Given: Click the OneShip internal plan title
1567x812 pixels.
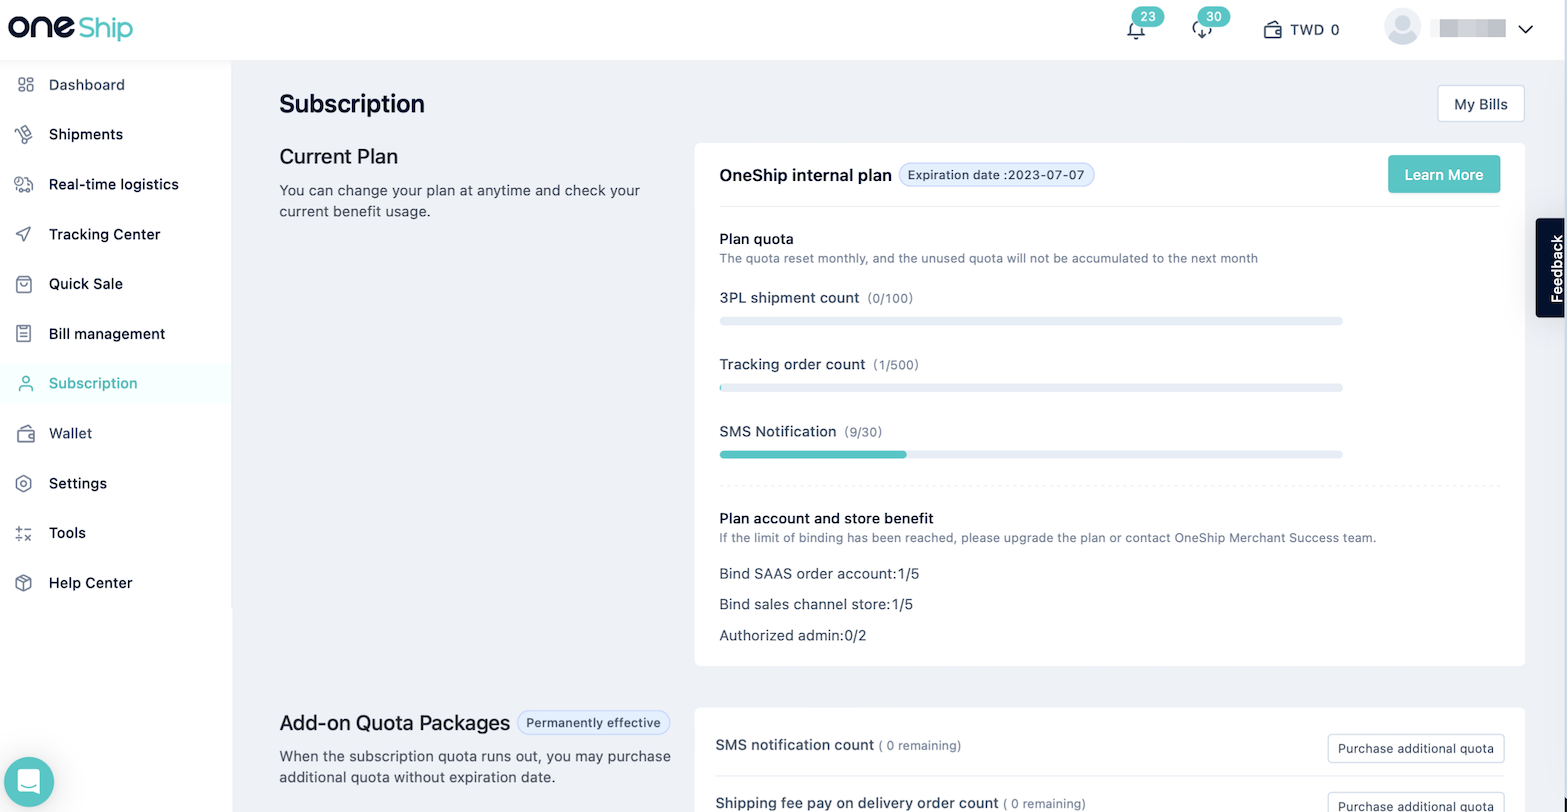Looking at the screenshot, I should click(805, 175).
